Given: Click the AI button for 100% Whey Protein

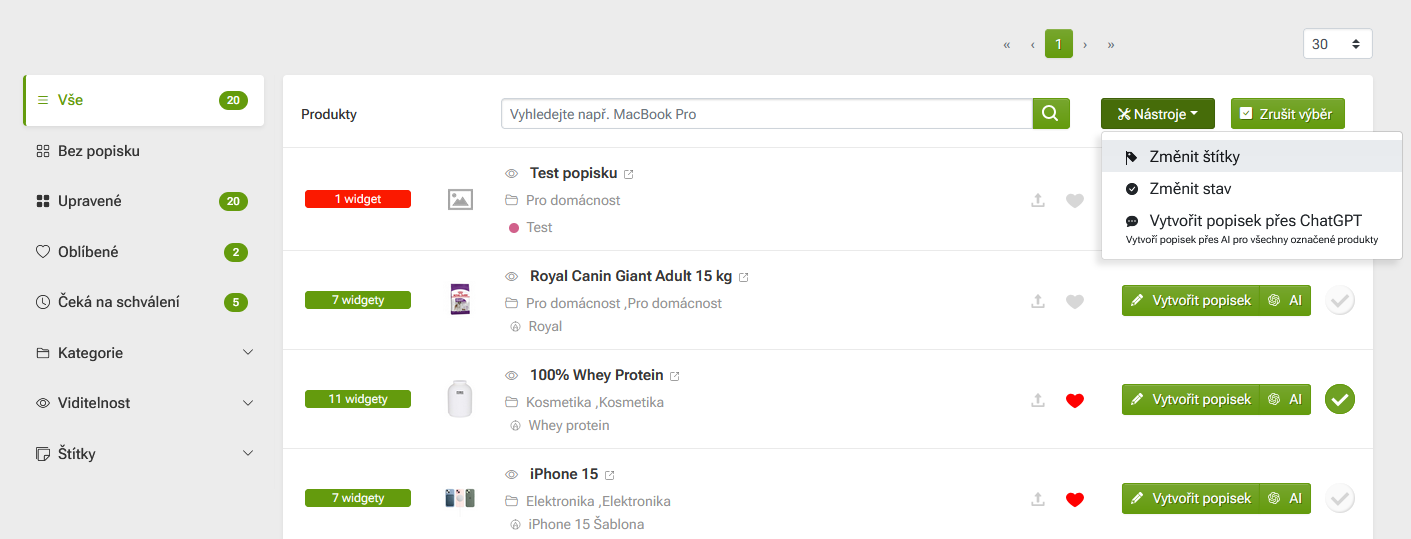Looking at the screenshot, I should pyautogui.click(x=1285, y=399).
